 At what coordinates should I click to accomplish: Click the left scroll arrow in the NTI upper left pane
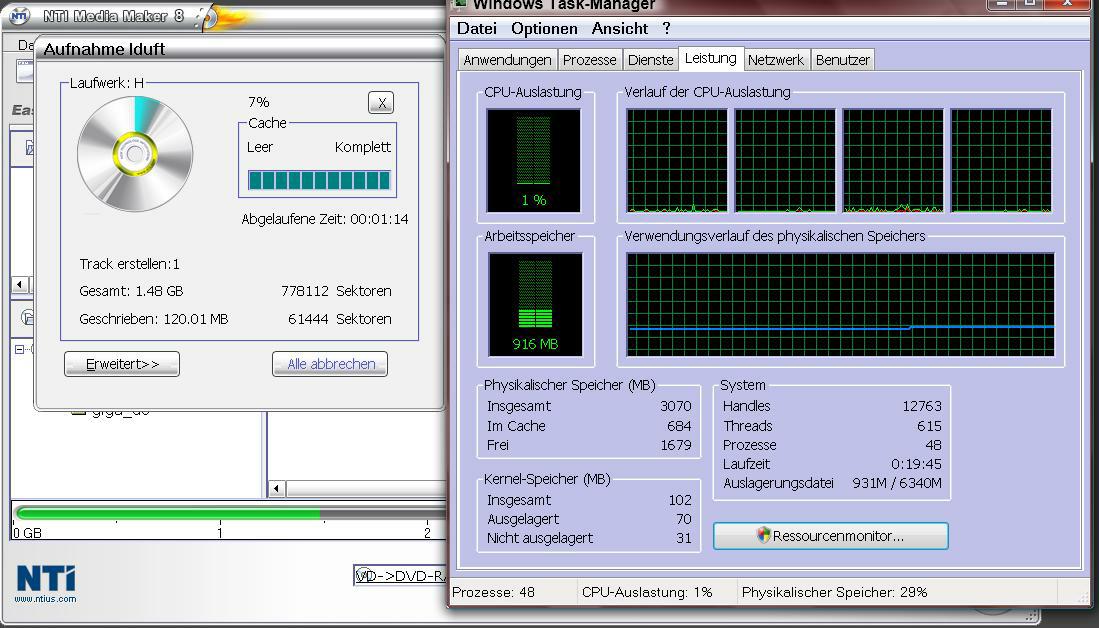20,285
